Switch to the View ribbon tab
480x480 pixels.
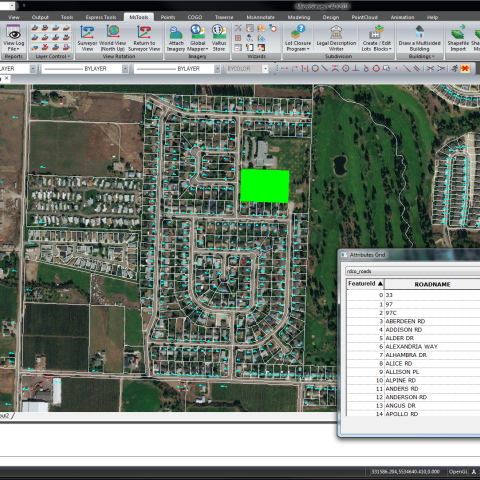click(14, 17)
